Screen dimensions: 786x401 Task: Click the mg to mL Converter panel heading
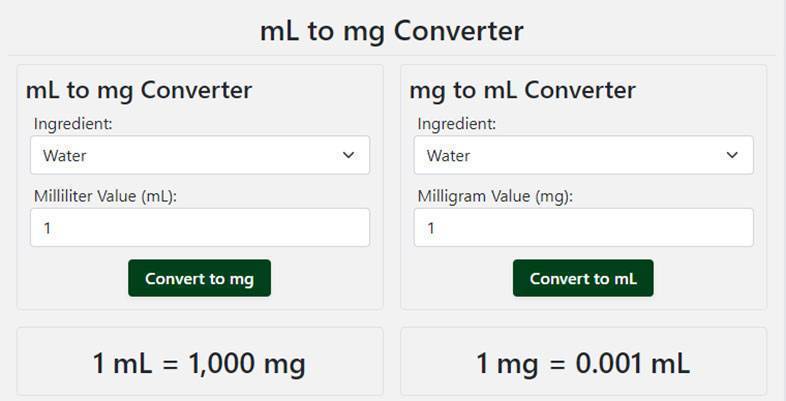tap(522, 91)
